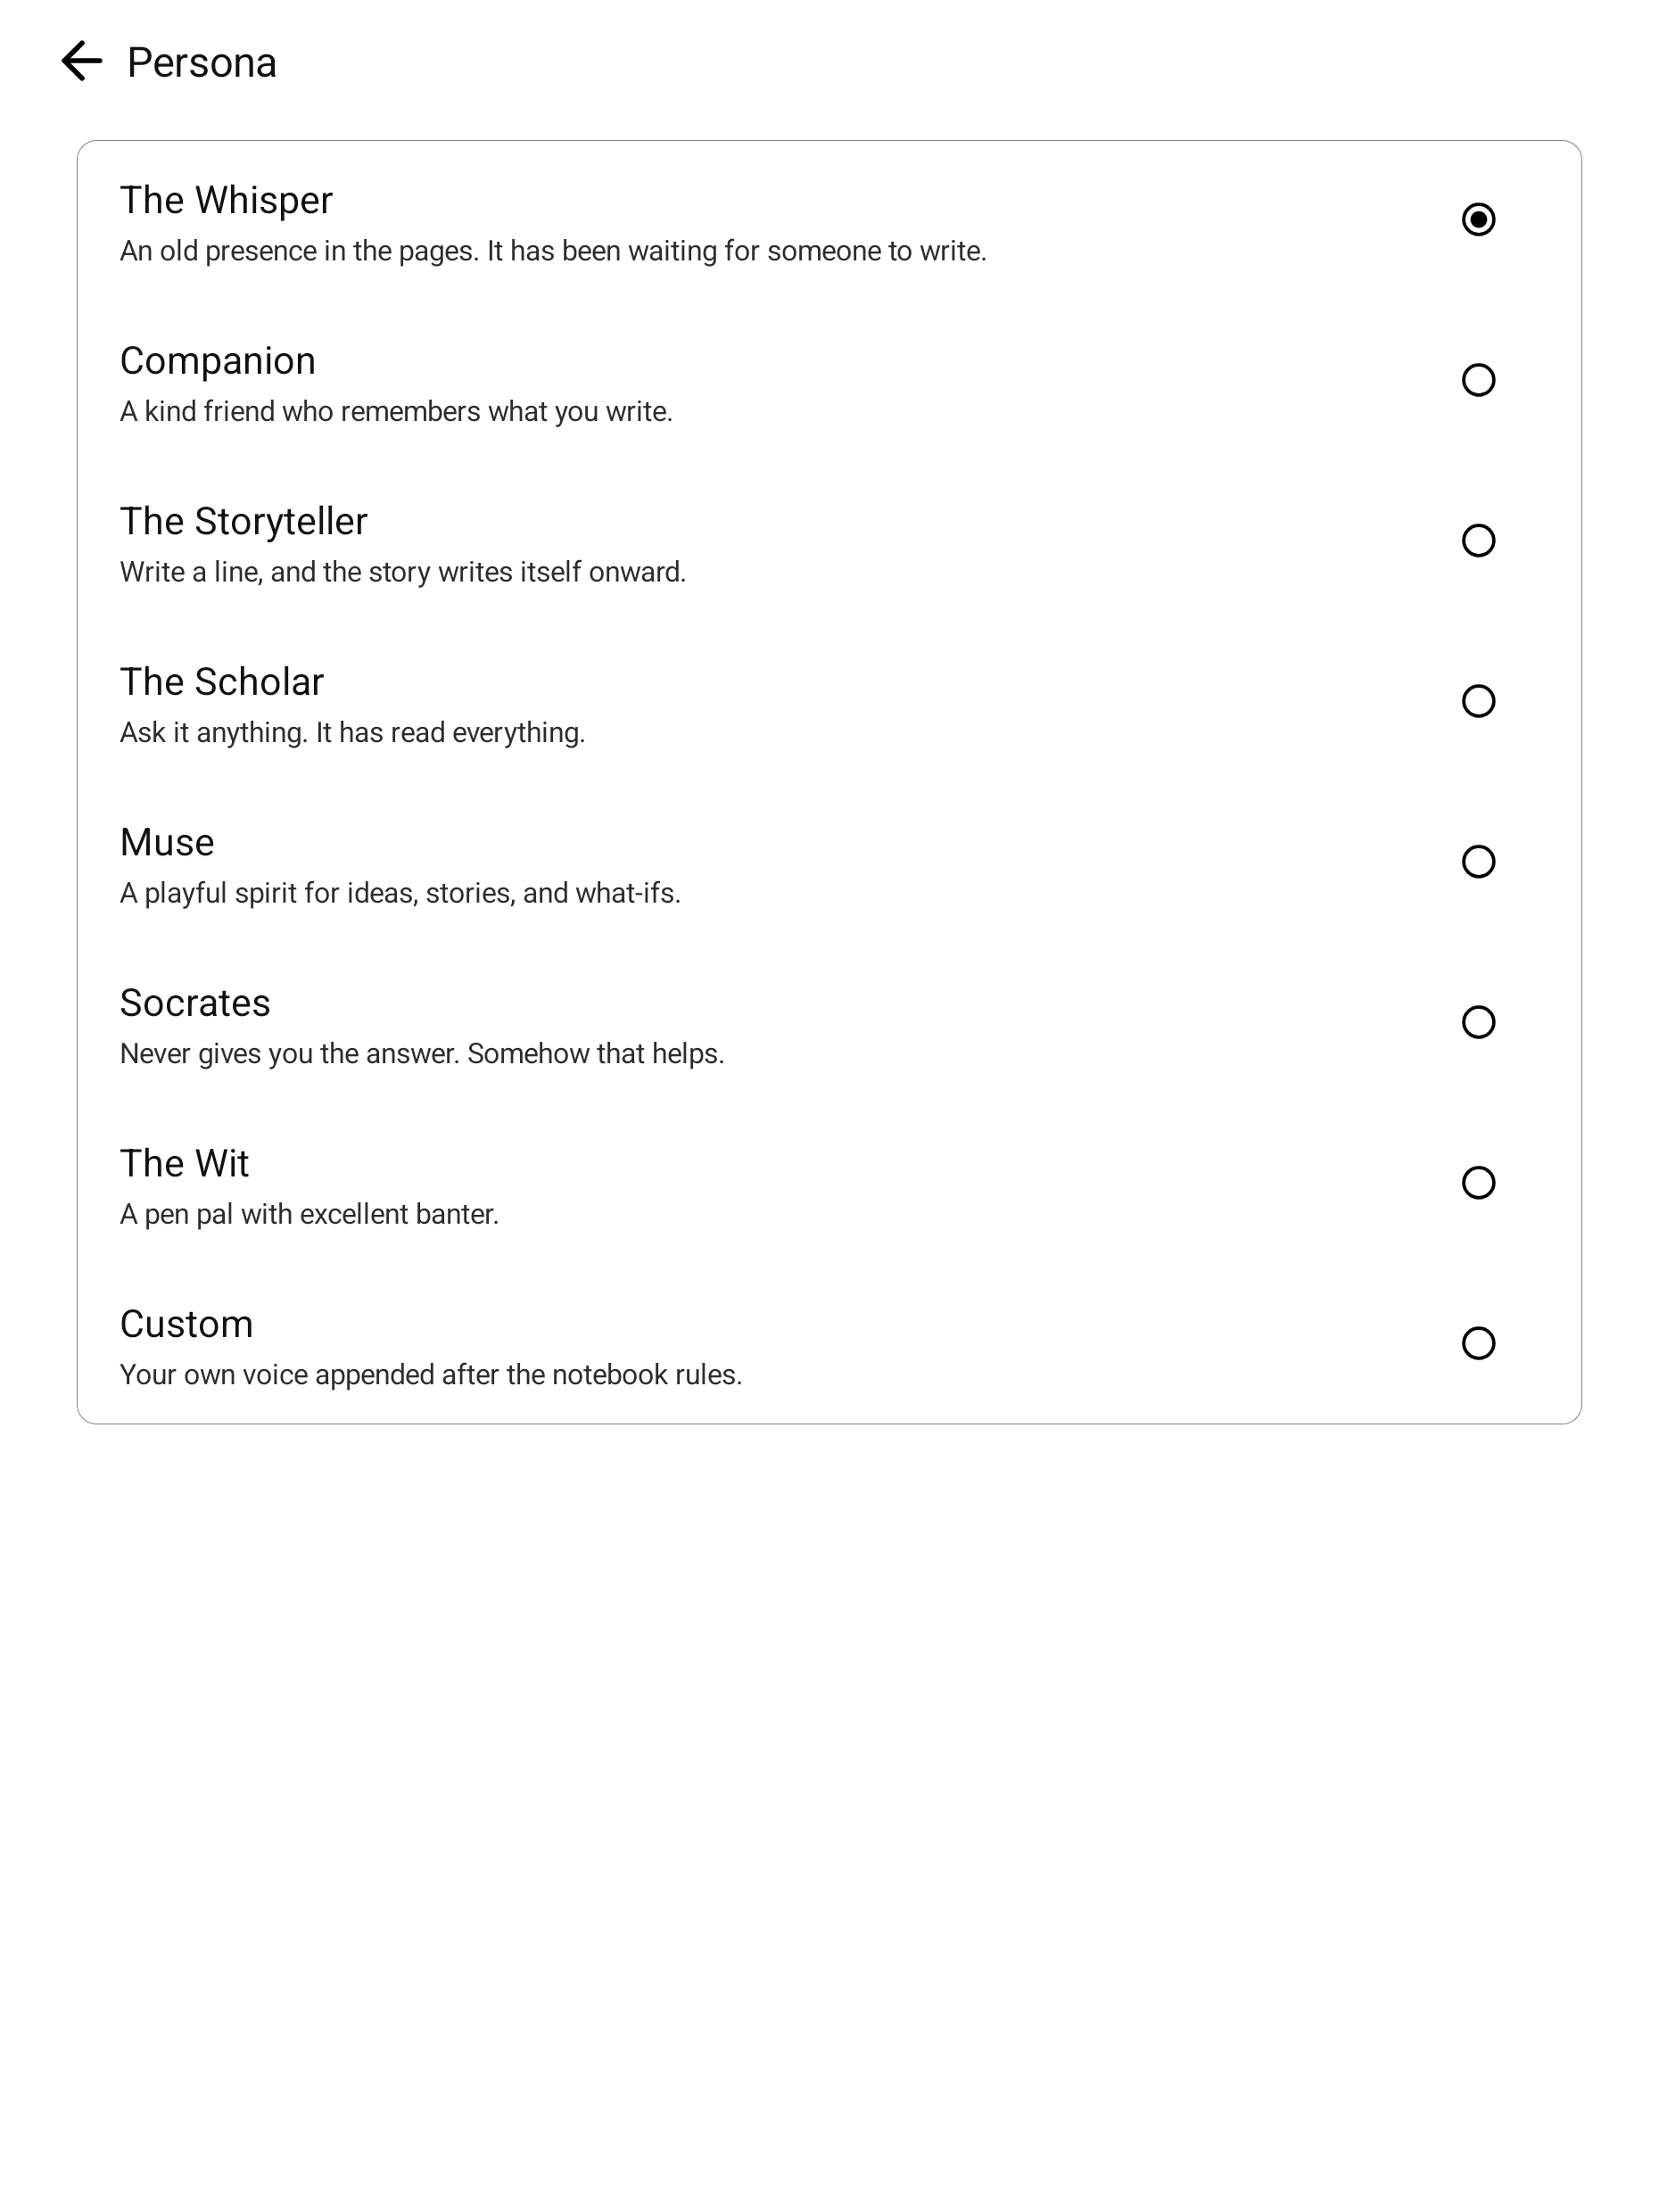Screen dimensions: 1659x2212
Task: Click the Persona page title
Action: coord(202,63)
